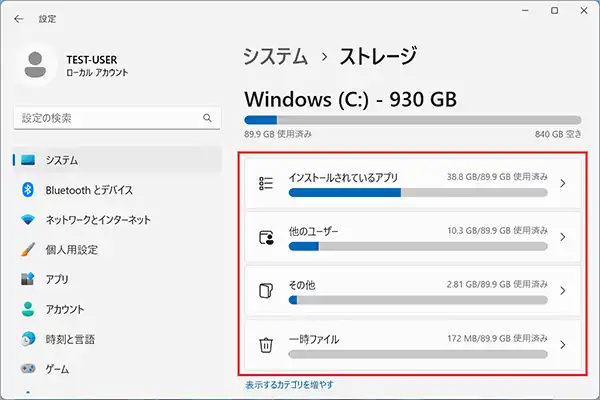This screenshot has height=400, width=600.
Task: Select システム in the sidebar
Action: tap(117, 160)
